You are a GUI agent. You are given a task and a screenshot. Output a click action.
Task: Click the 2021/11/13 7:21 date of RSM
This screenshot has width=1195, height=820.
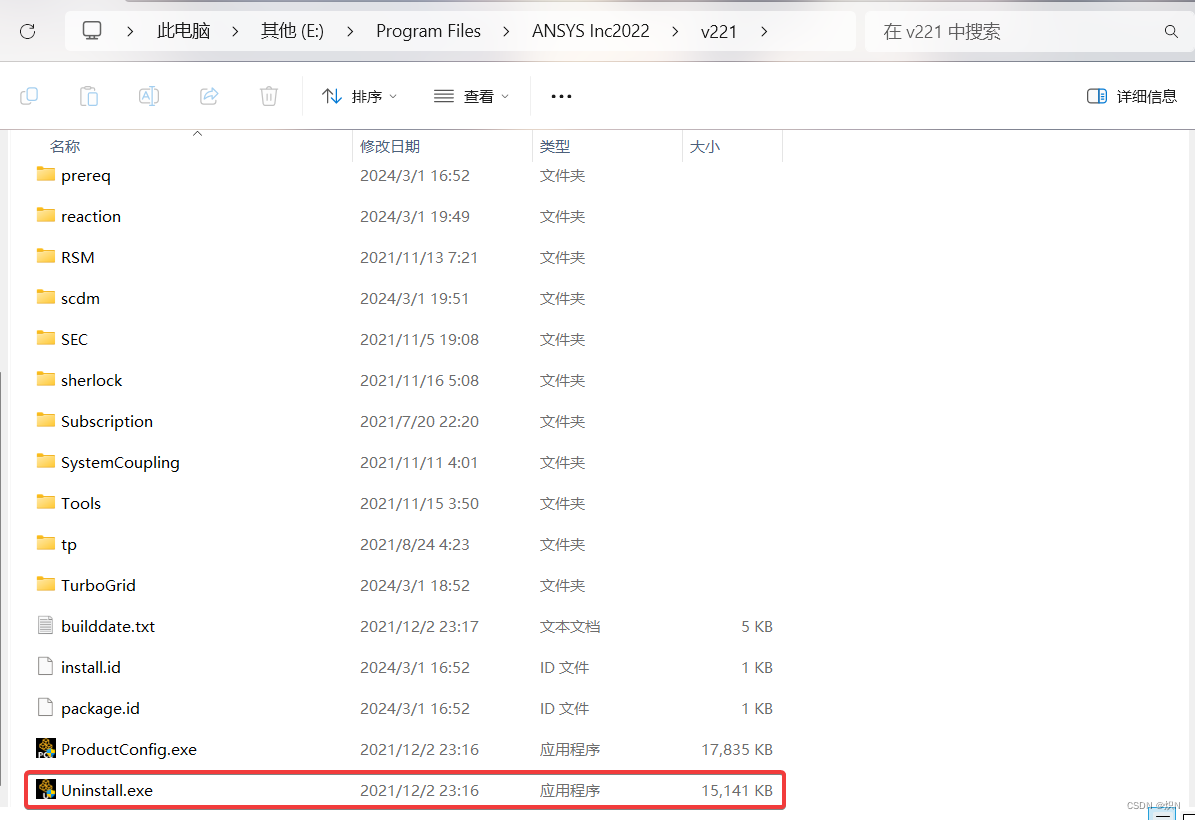(x=419, y=258)
